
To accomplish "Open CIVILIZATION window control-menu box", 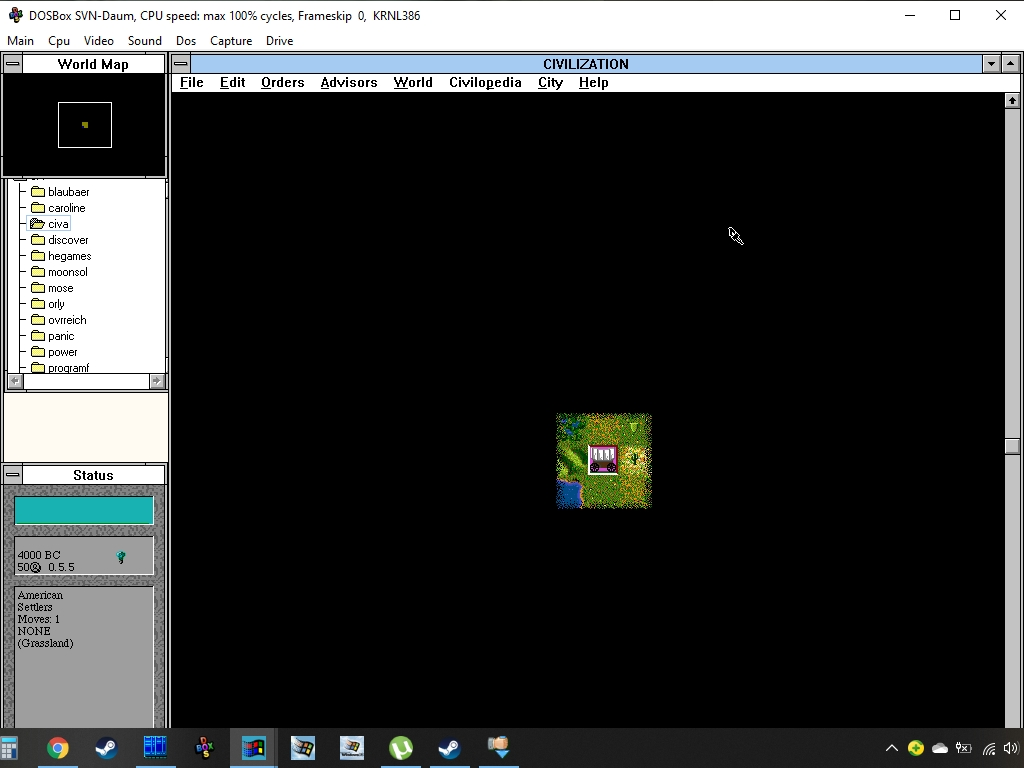I will [x=181, y=64].
